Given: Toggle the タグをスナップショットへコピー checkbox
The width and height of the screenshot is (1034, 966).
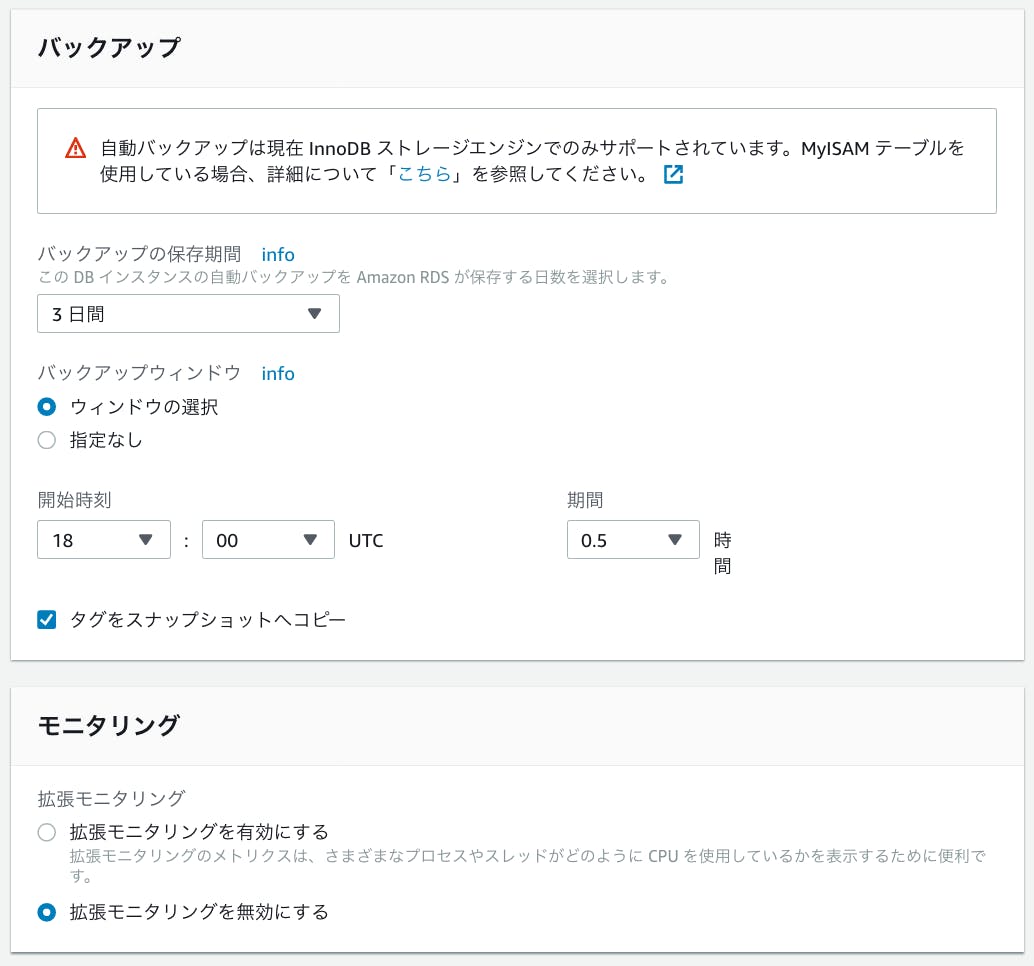Looking at the screenshot, I should point(46,620).
